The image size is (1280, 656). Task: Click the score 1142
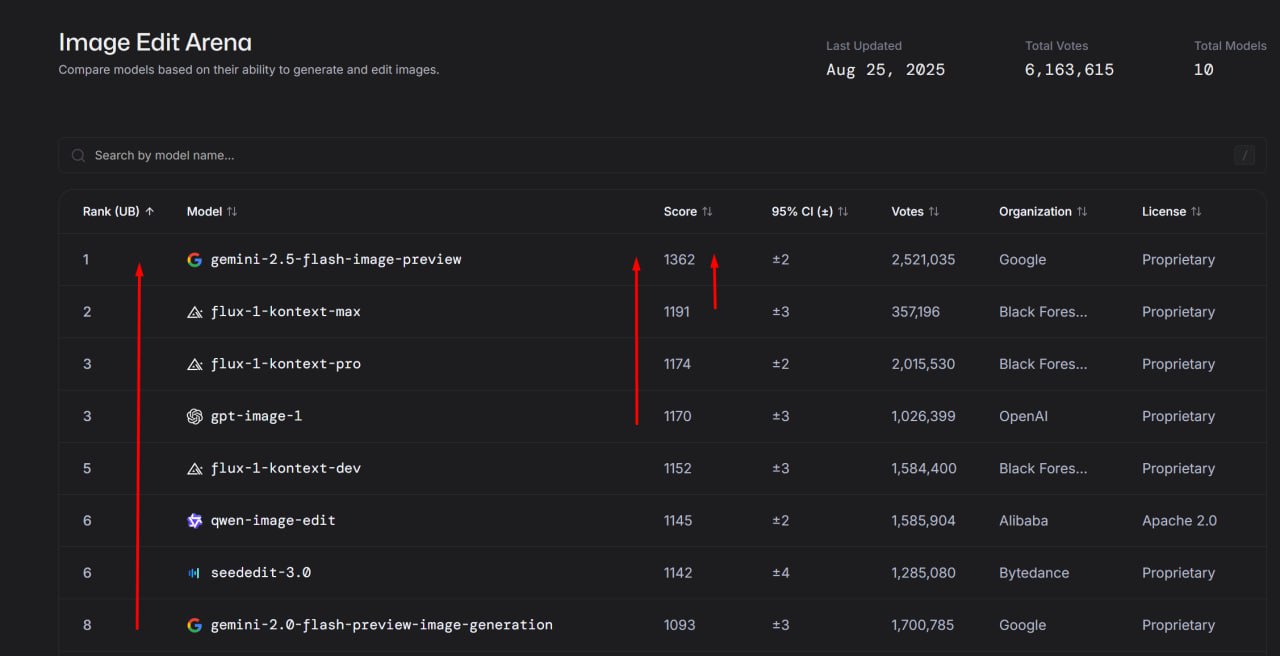[678, 573]
